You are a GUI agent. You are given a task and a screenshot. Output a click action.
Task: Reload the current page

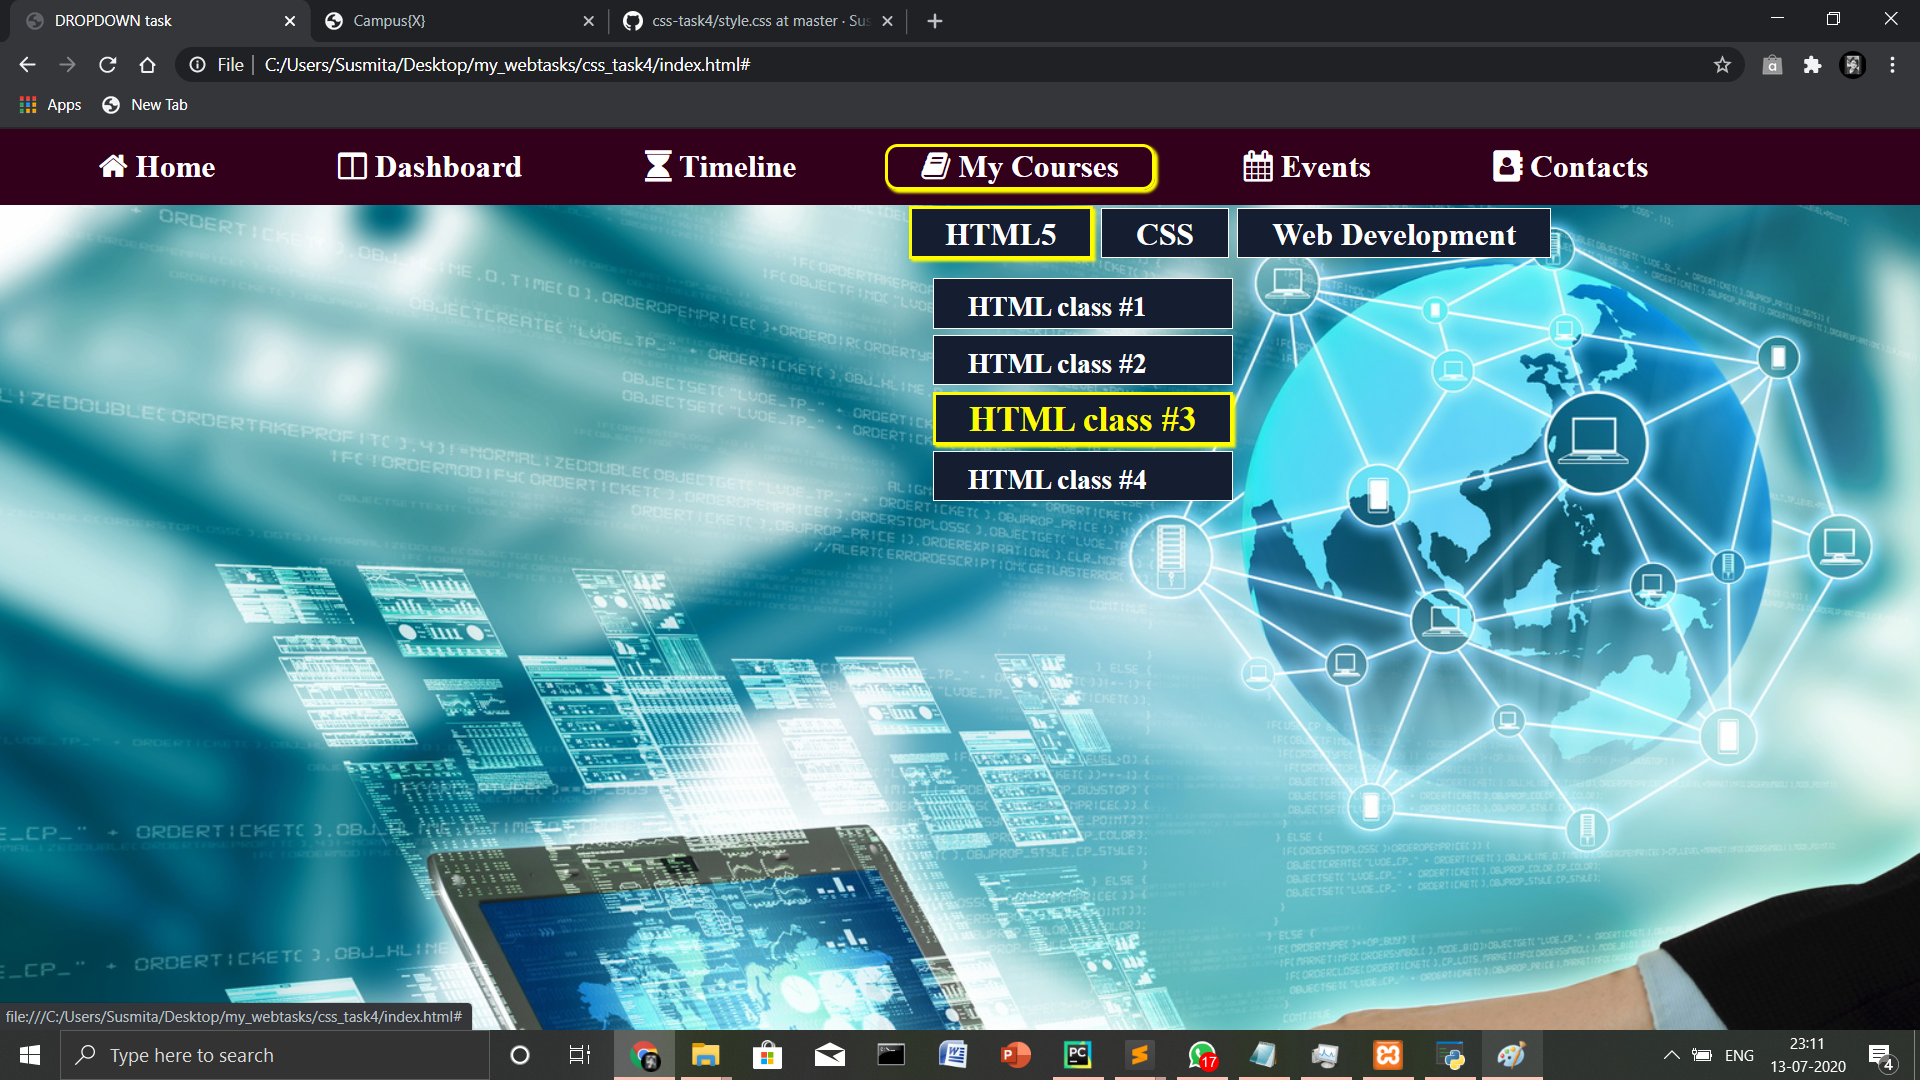(x=108, y=65)
